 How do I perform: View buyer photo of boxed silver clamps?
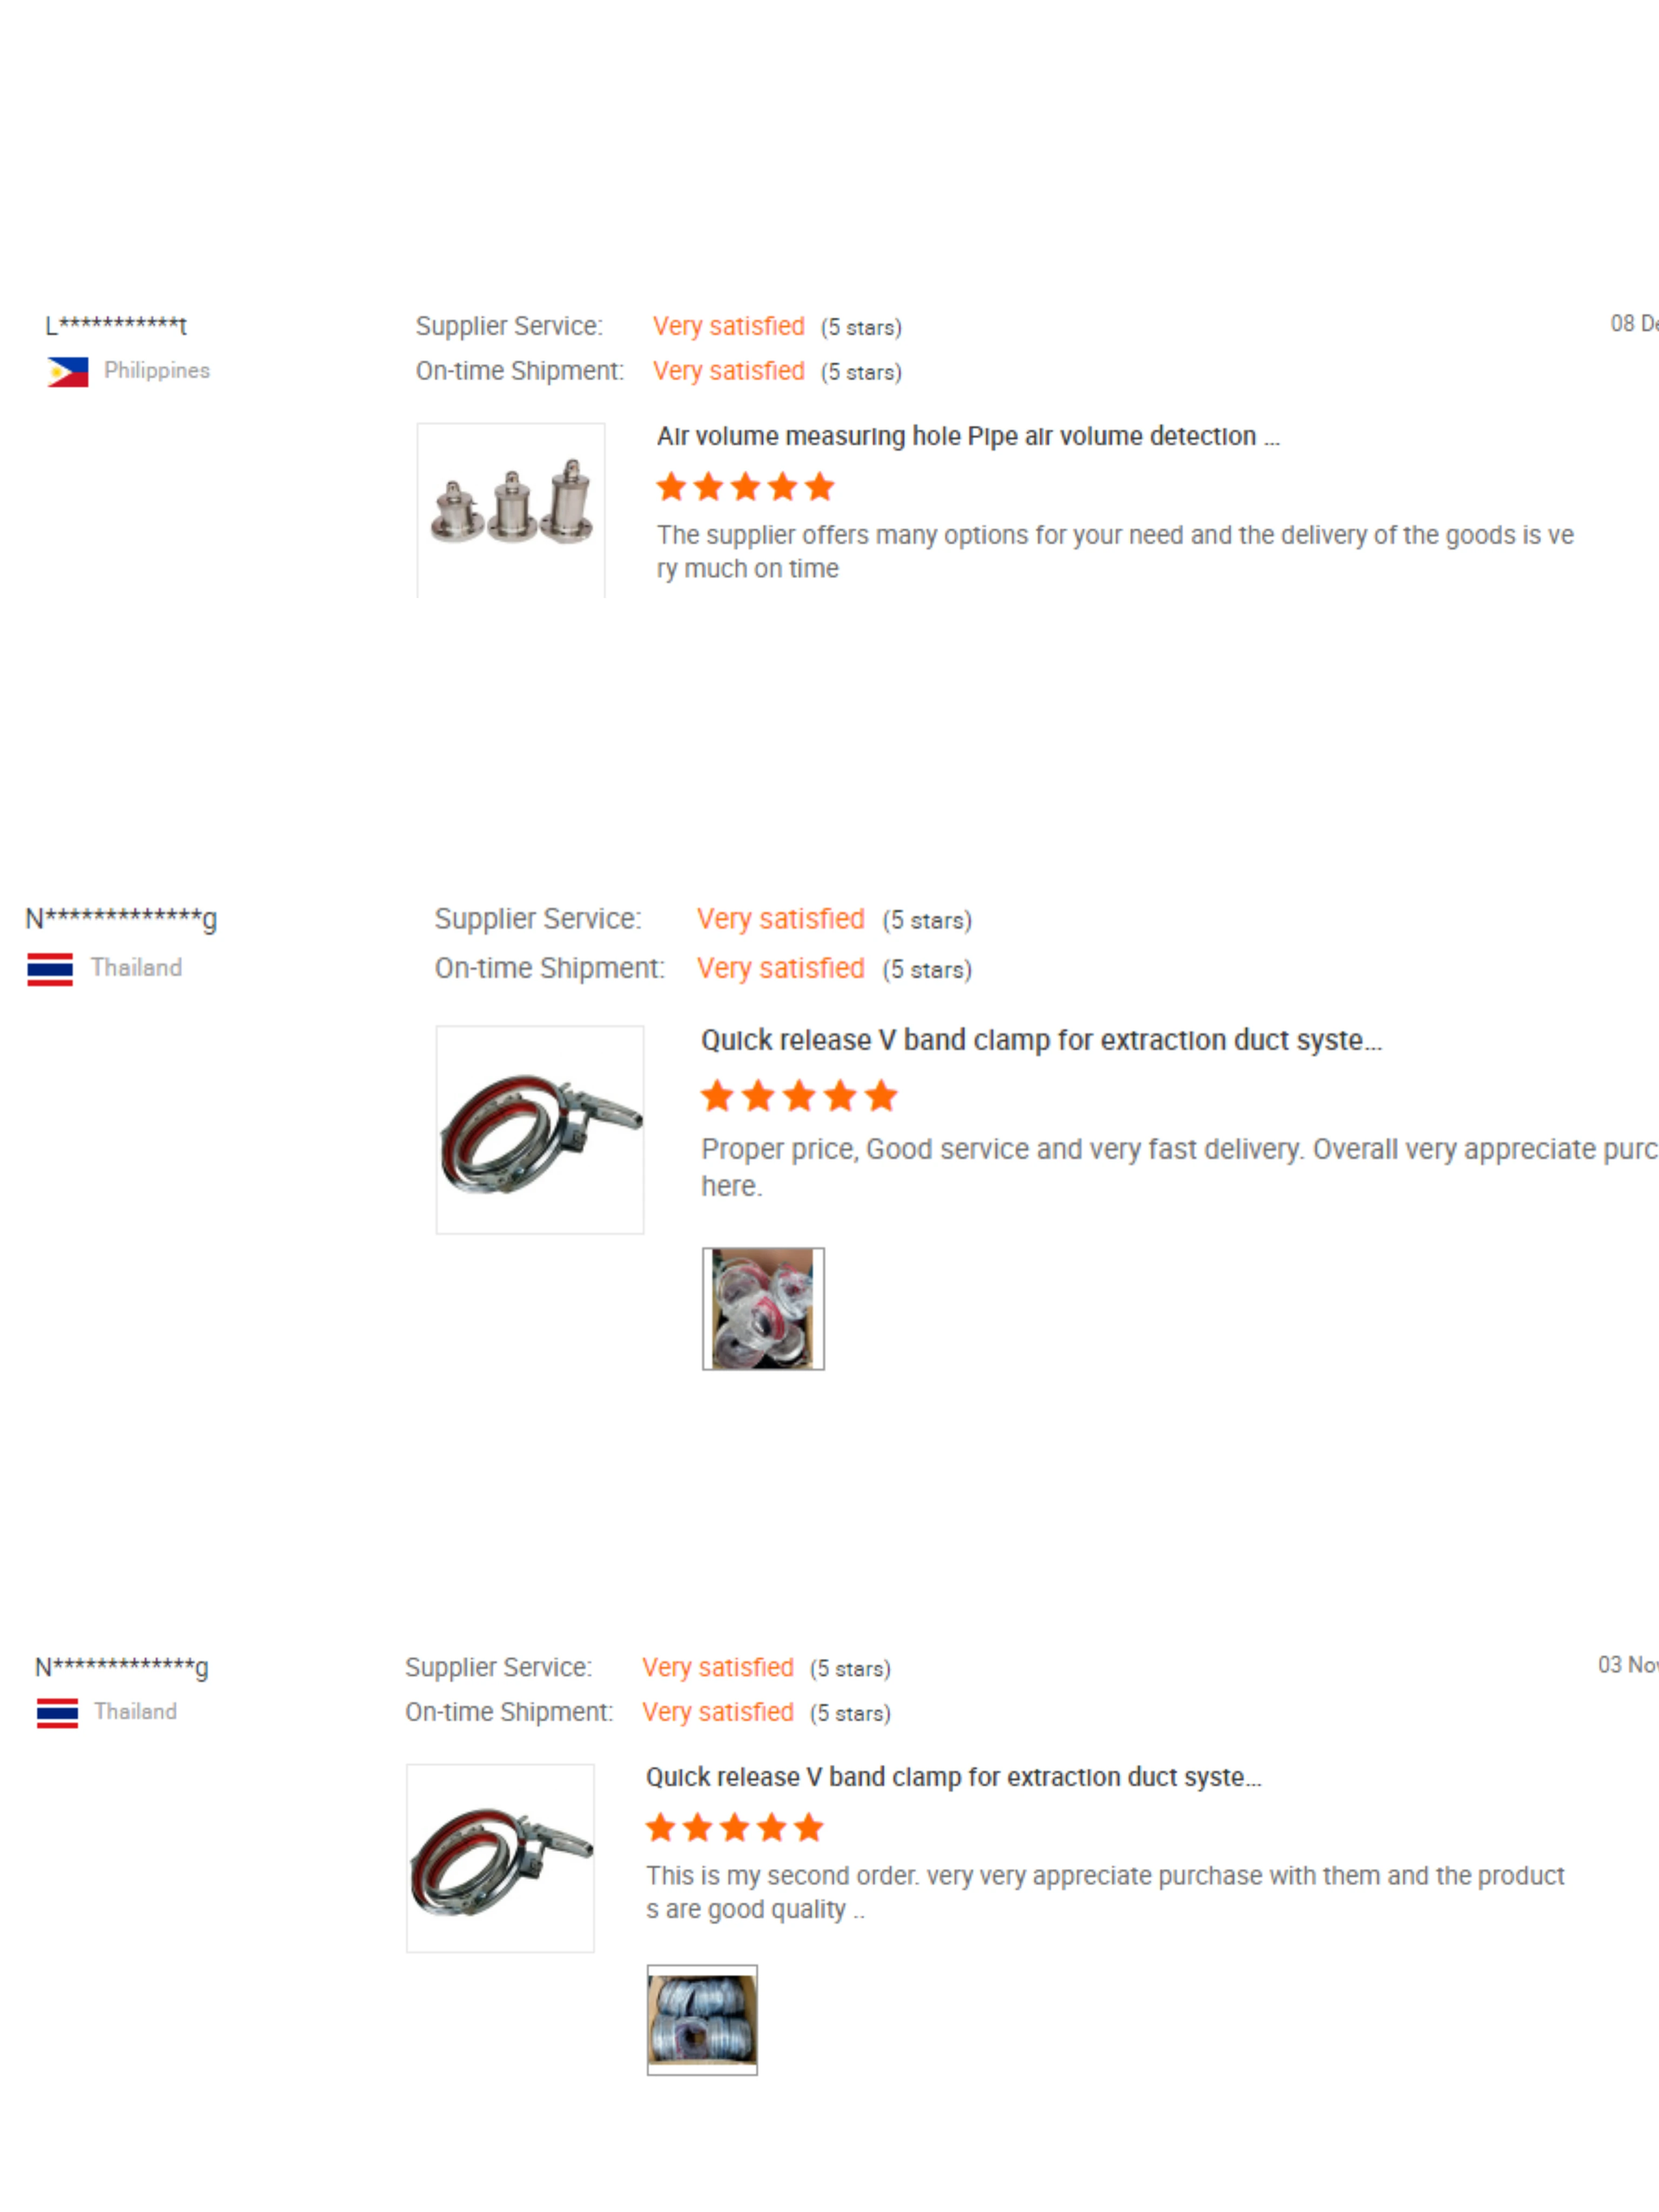tap(702, 2020)
